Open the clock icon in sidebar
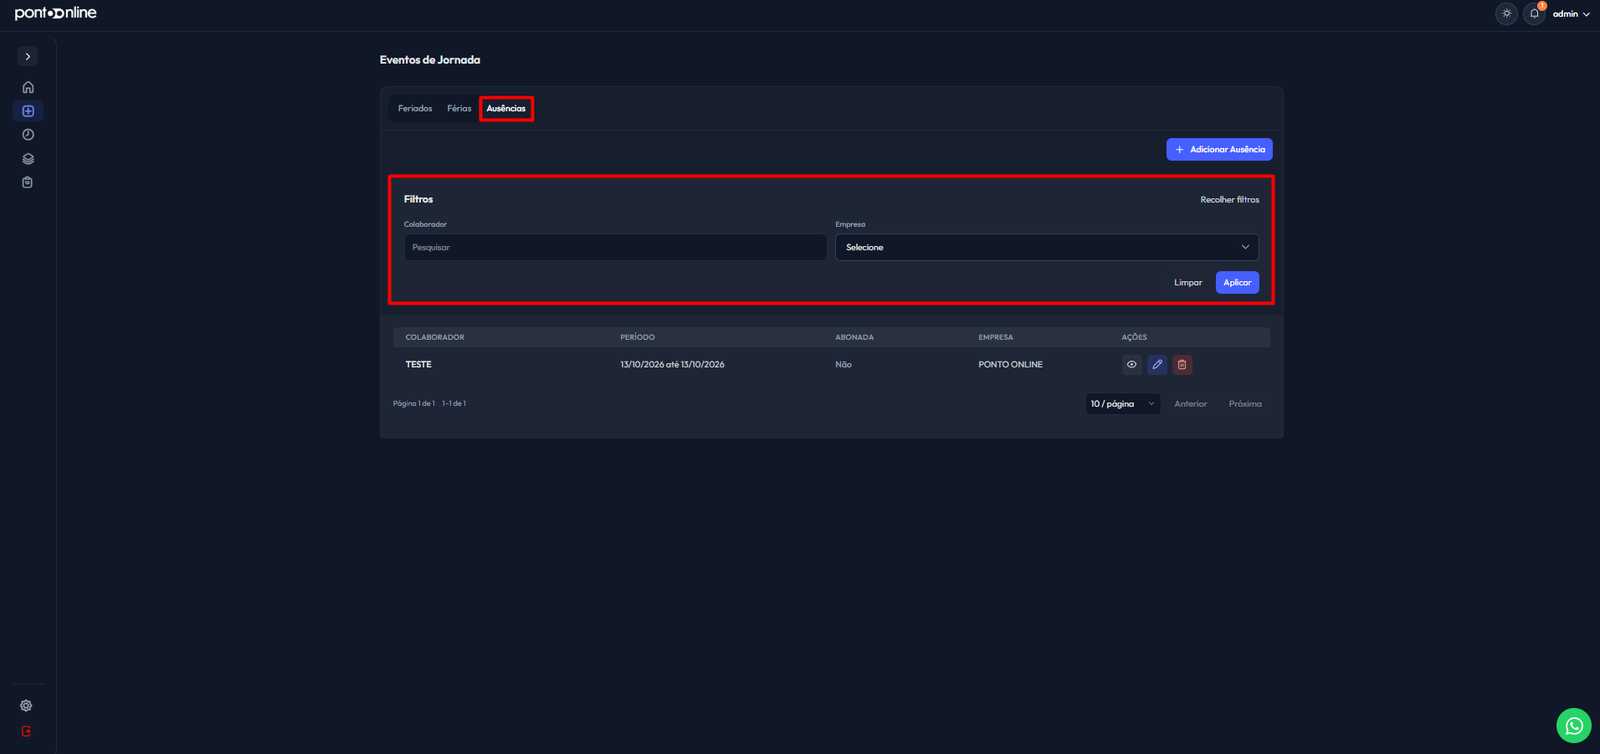1600x754 pixels. tap(28, 135)
